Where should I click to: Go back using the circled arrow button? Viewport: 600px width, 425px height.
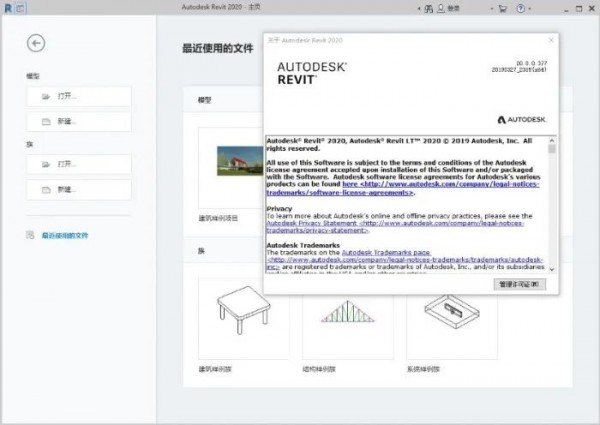coord(36,43)
